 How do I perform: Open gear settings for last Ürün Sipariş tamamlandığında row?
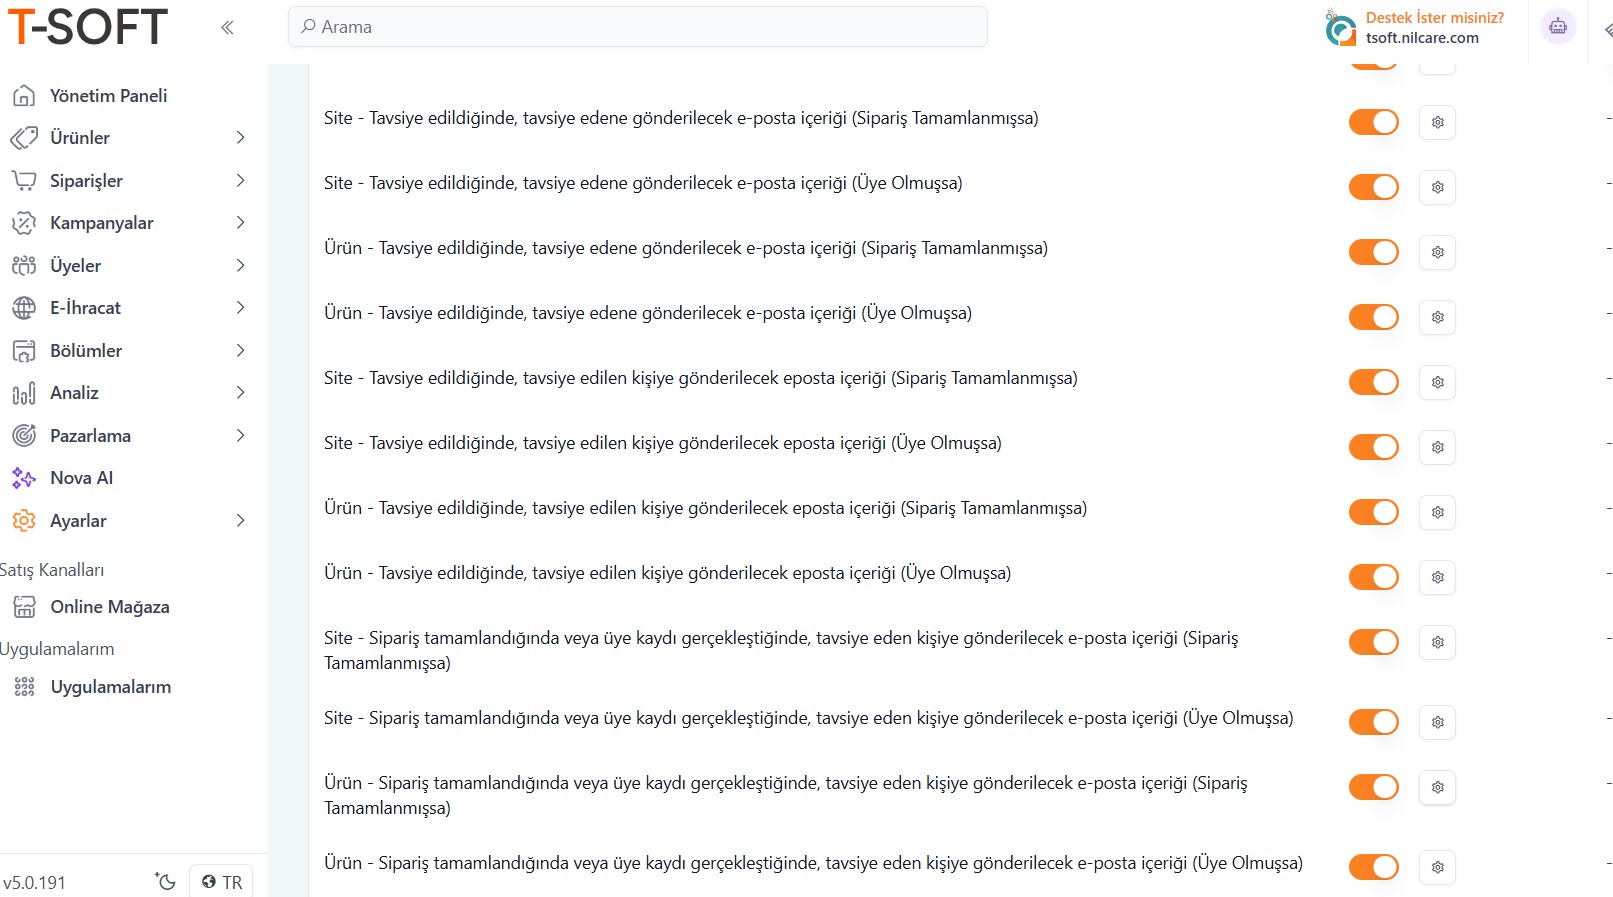point(1437,867)
